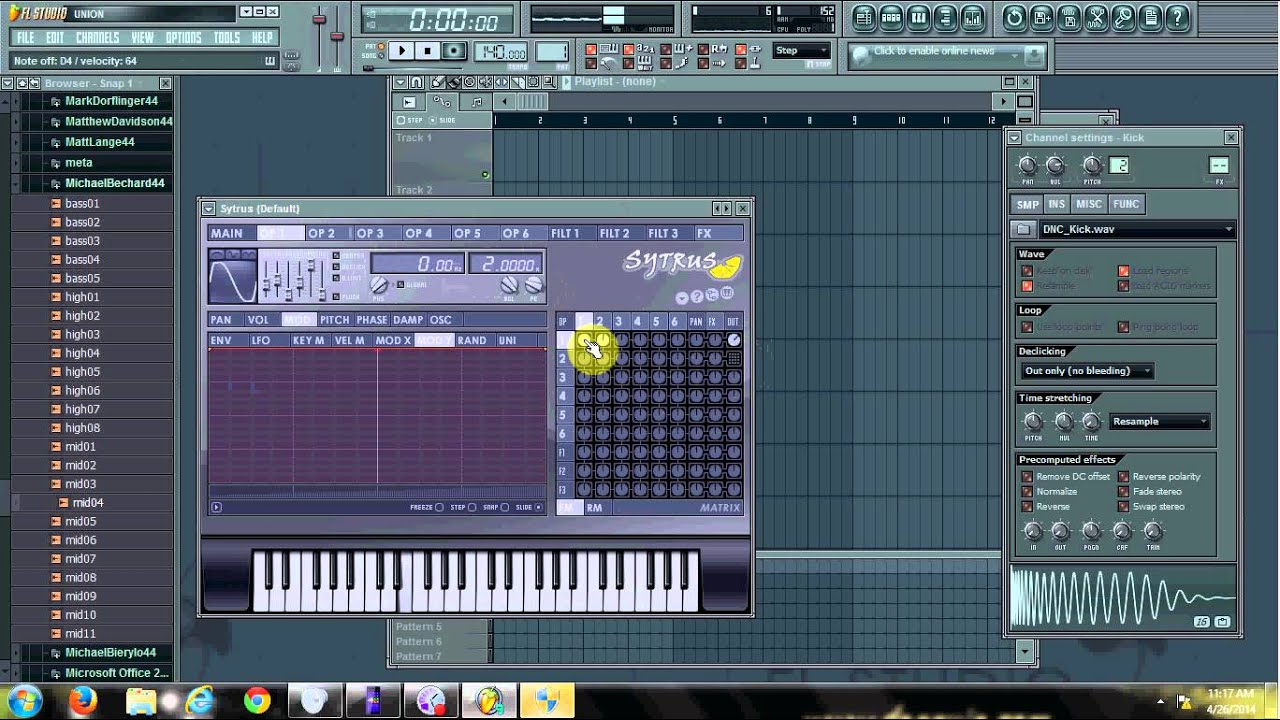Open the Piano Roll view icon
The width and height of the screenshot is (1280, 720).
click(x=918, y=17)
